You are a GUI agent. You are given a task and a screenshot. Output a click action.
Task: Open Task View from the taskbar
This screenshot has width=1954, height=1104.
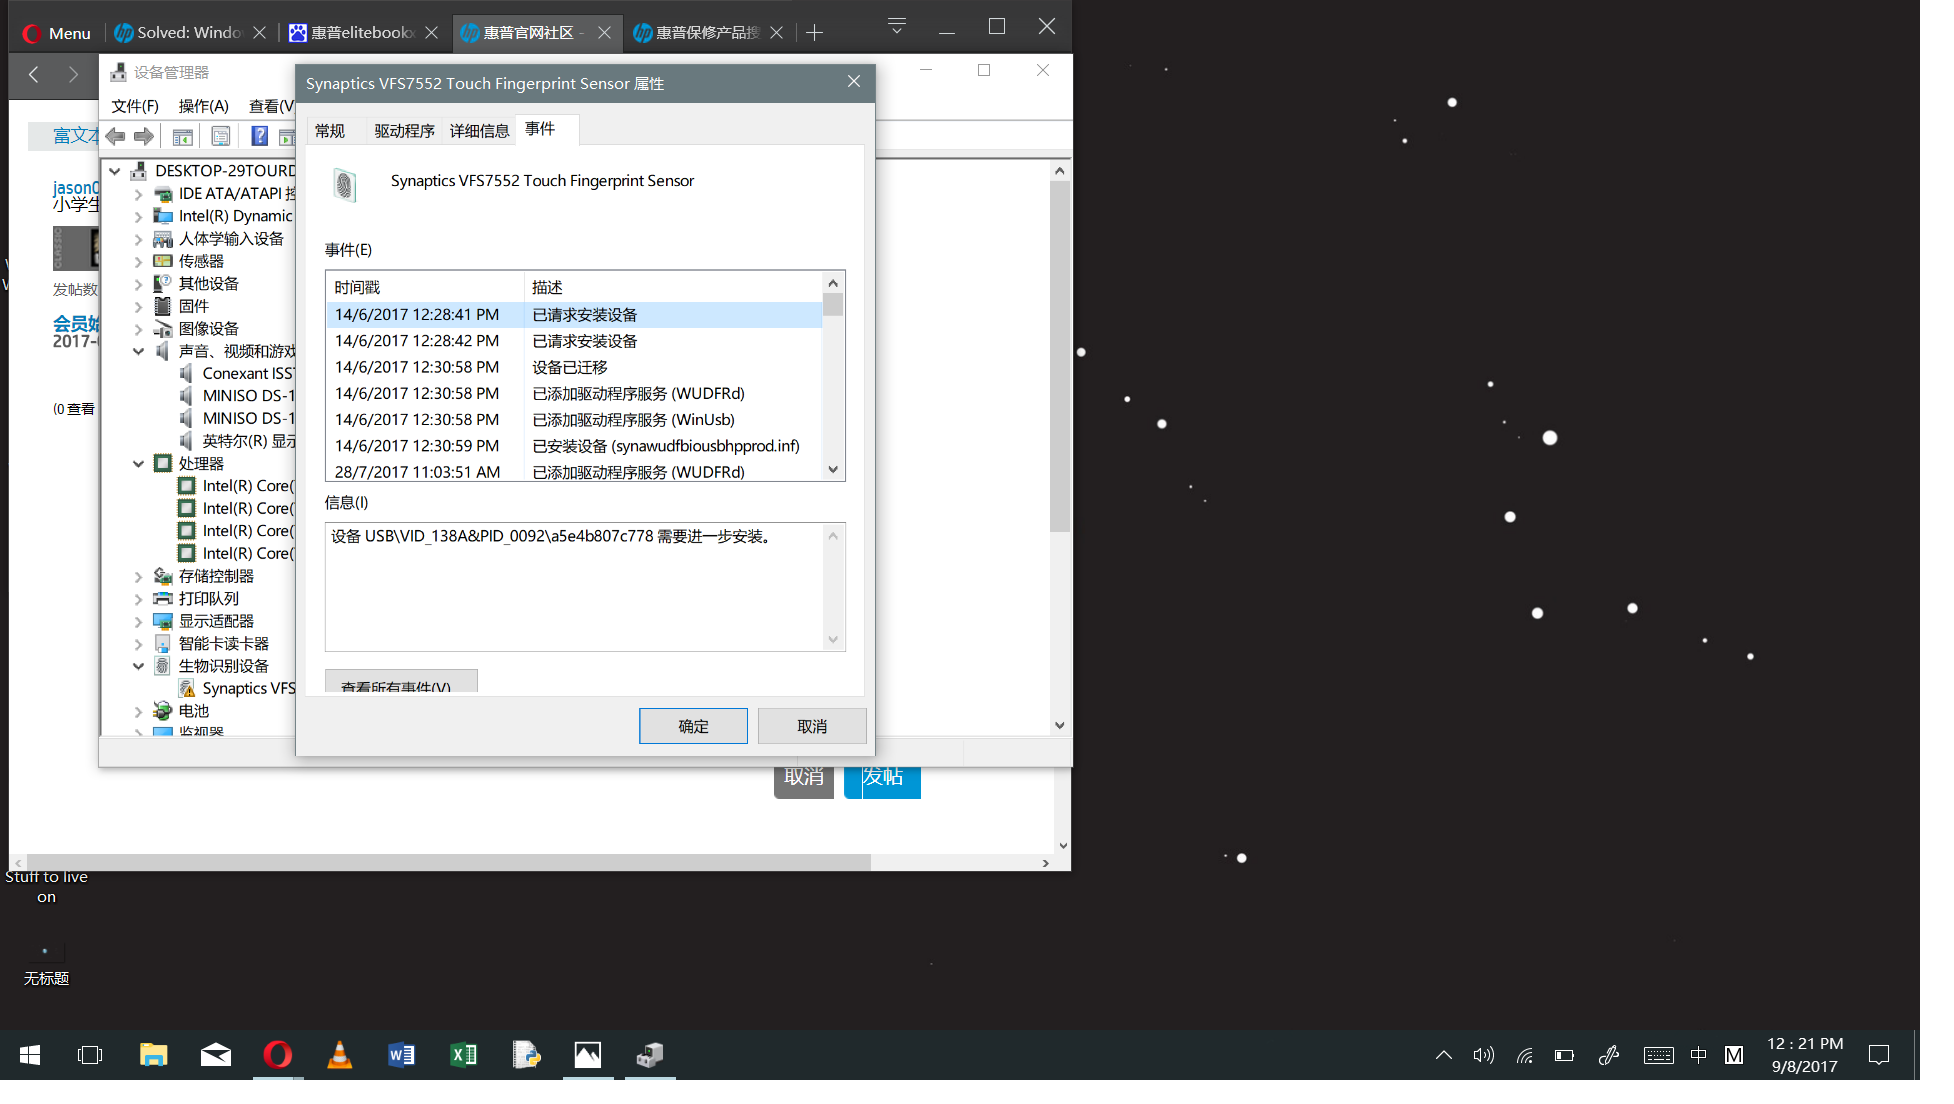tap(90, 1055)
